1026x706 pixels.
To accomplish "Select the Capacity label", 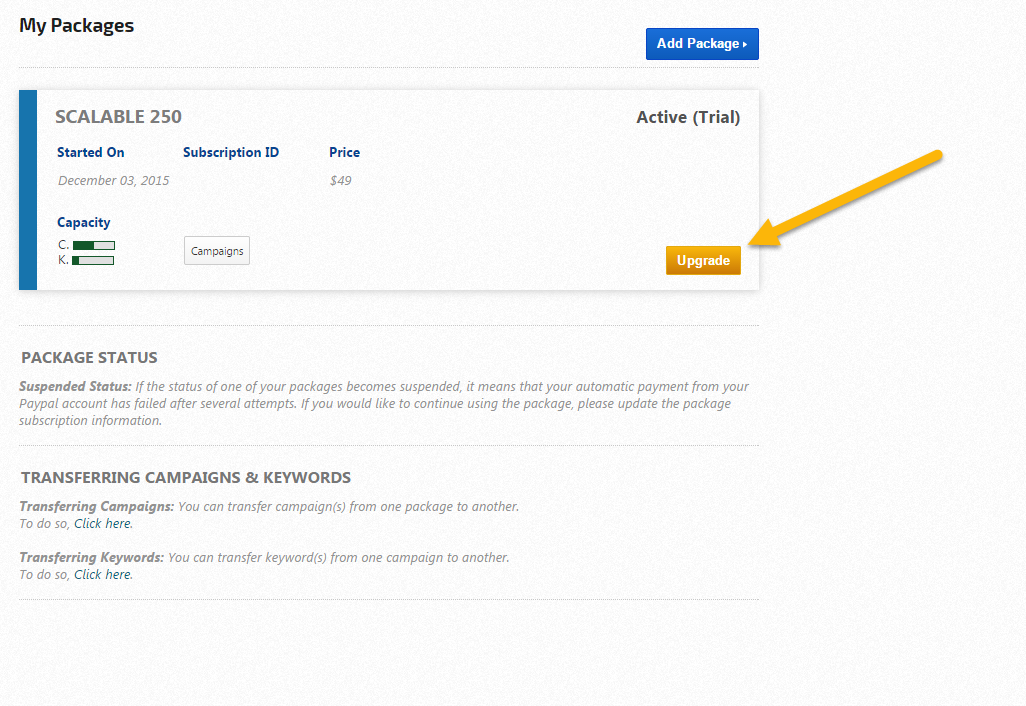I will point(84,222).
